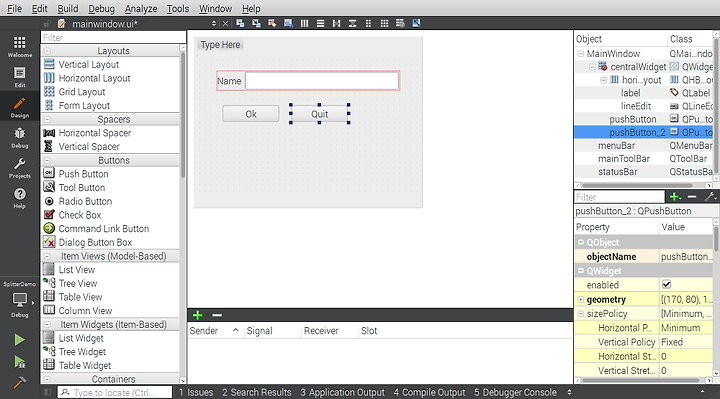
Task: Open SplitterDemo kit selector monitor icon
Action: click(x=20, y=301)
